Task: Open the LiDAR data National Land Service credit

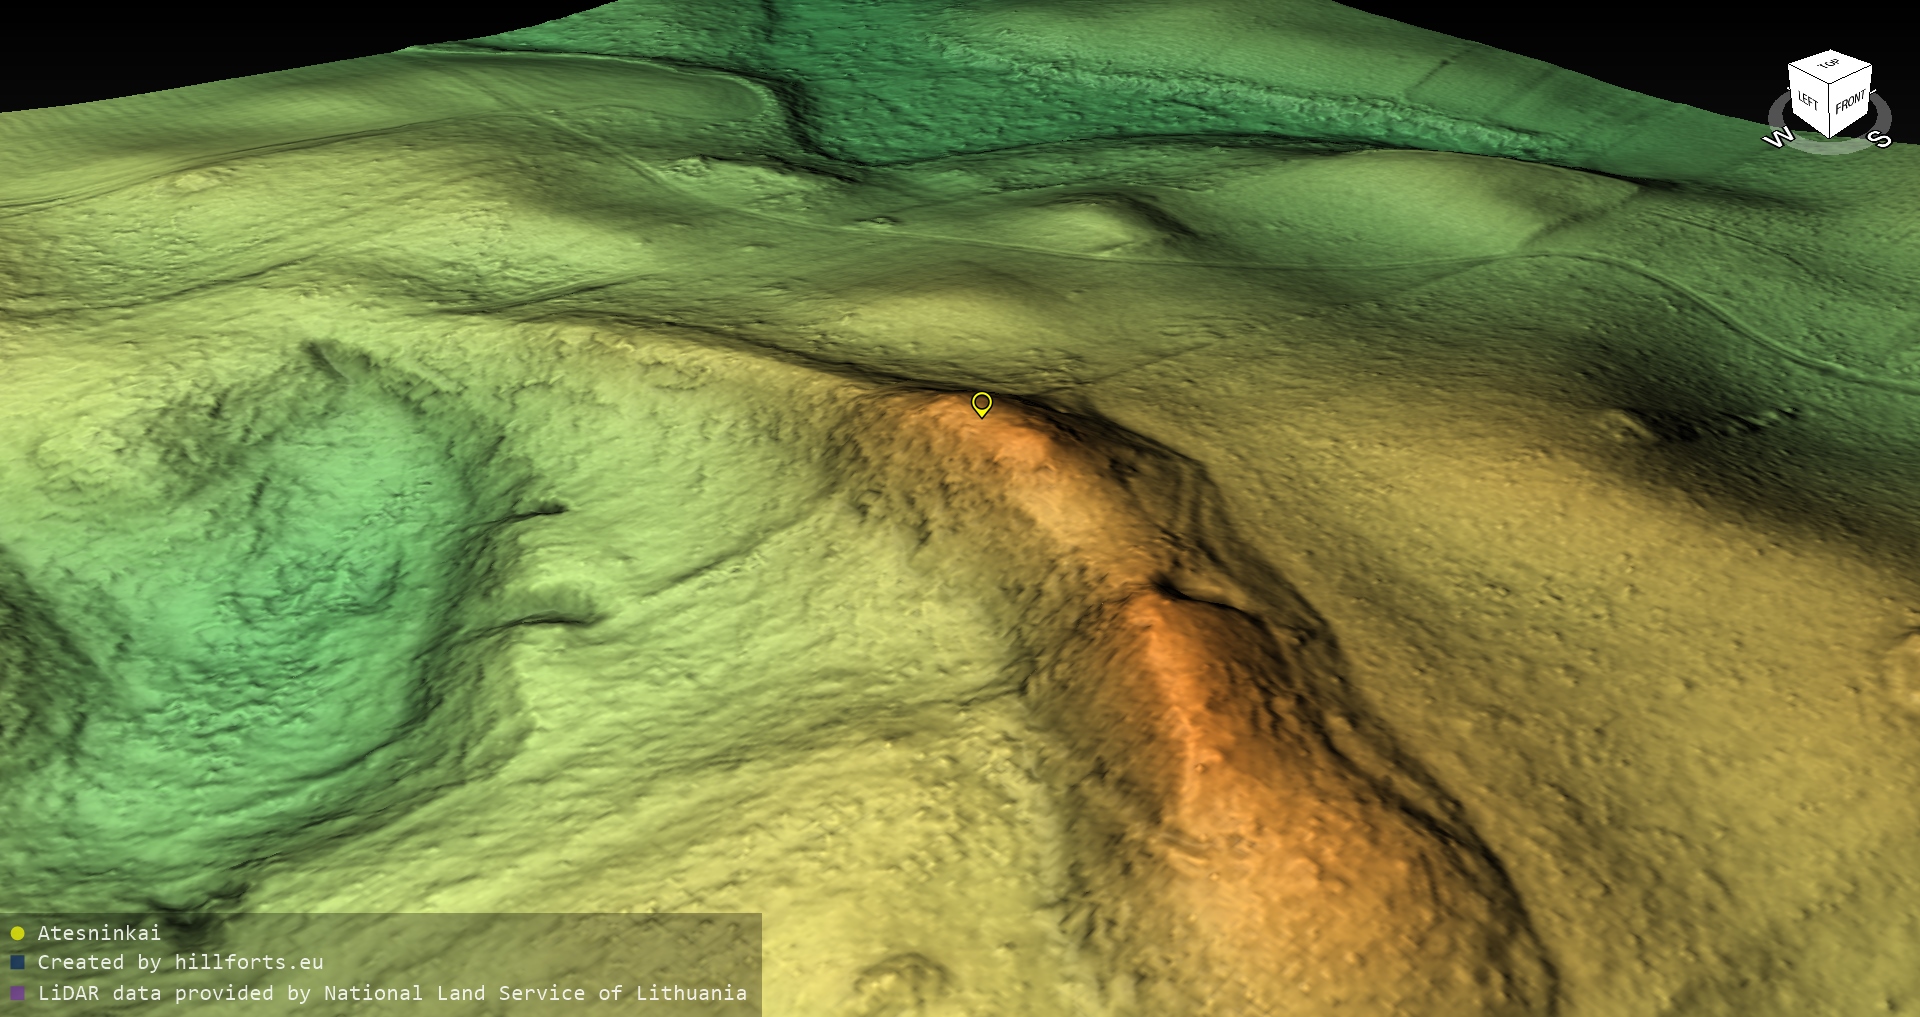Action: [392, 993]
